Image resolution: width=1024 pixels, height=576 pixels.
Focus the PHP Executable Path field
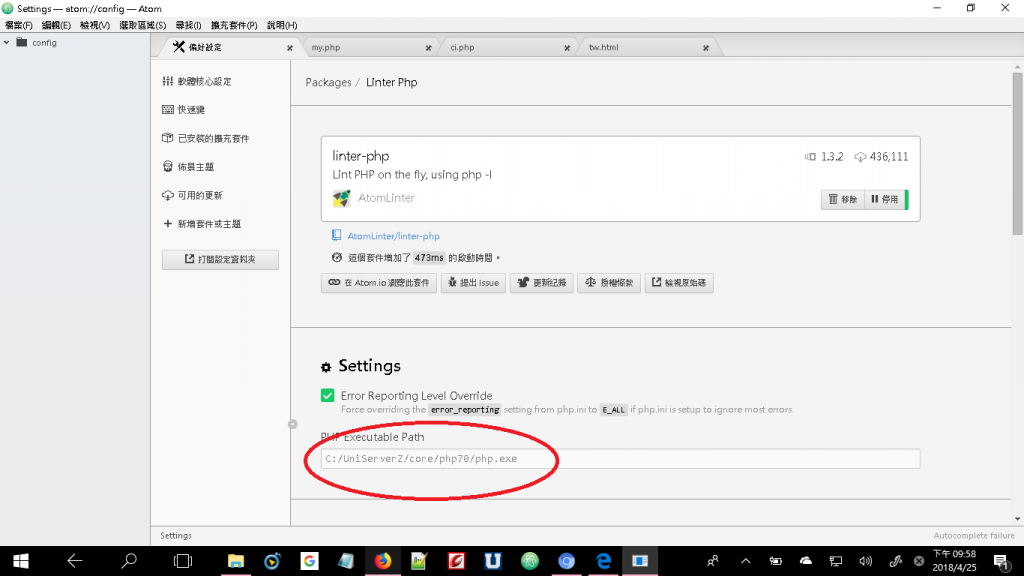620,458
